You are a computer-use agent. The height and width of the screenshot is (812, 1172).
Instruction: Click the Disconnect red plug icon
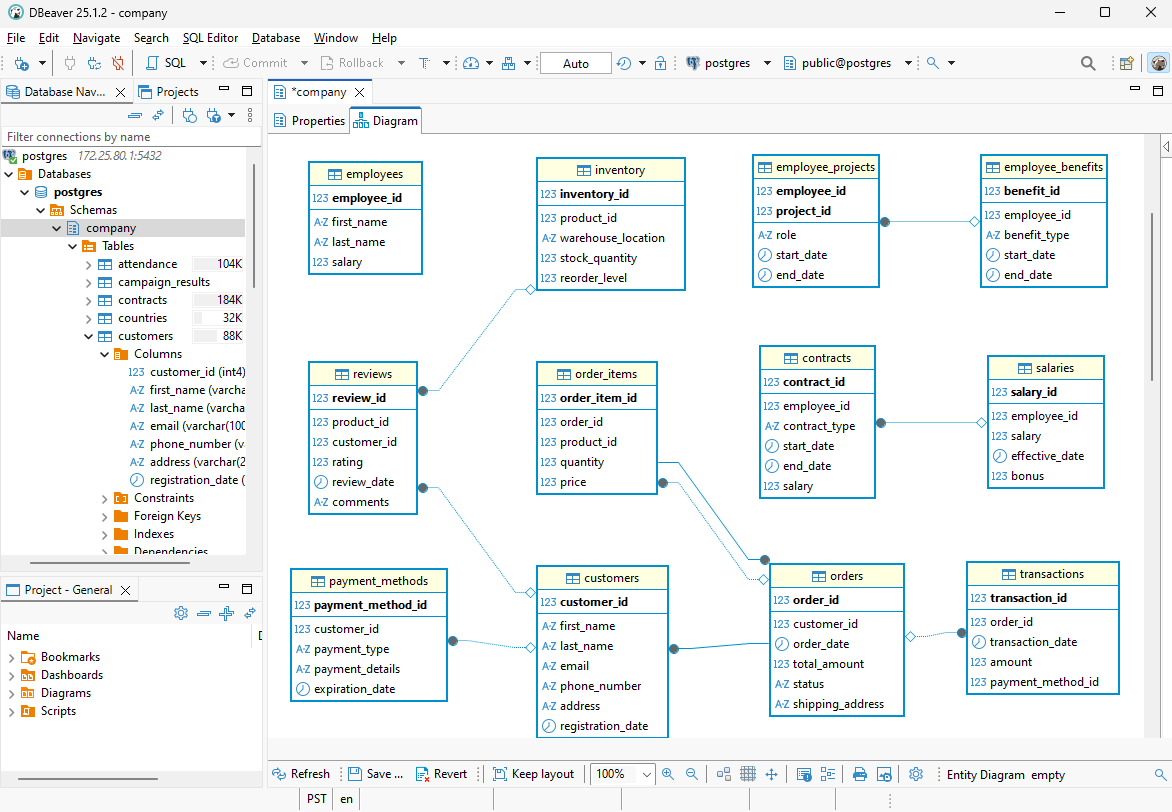pyautogui.click(x=118, y=64)
